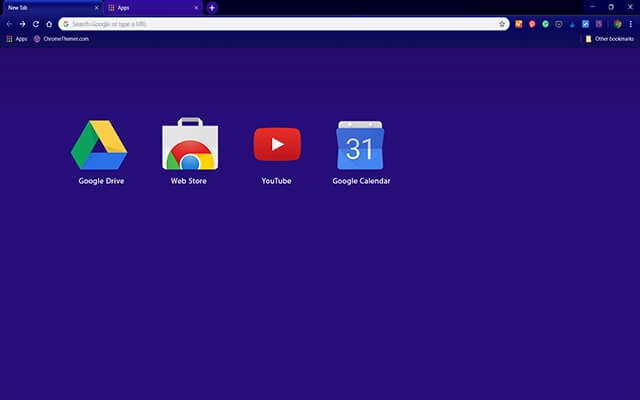Click the small blue triangle extension icon
This screenshot has height=400, width=640.
point(572,24)
